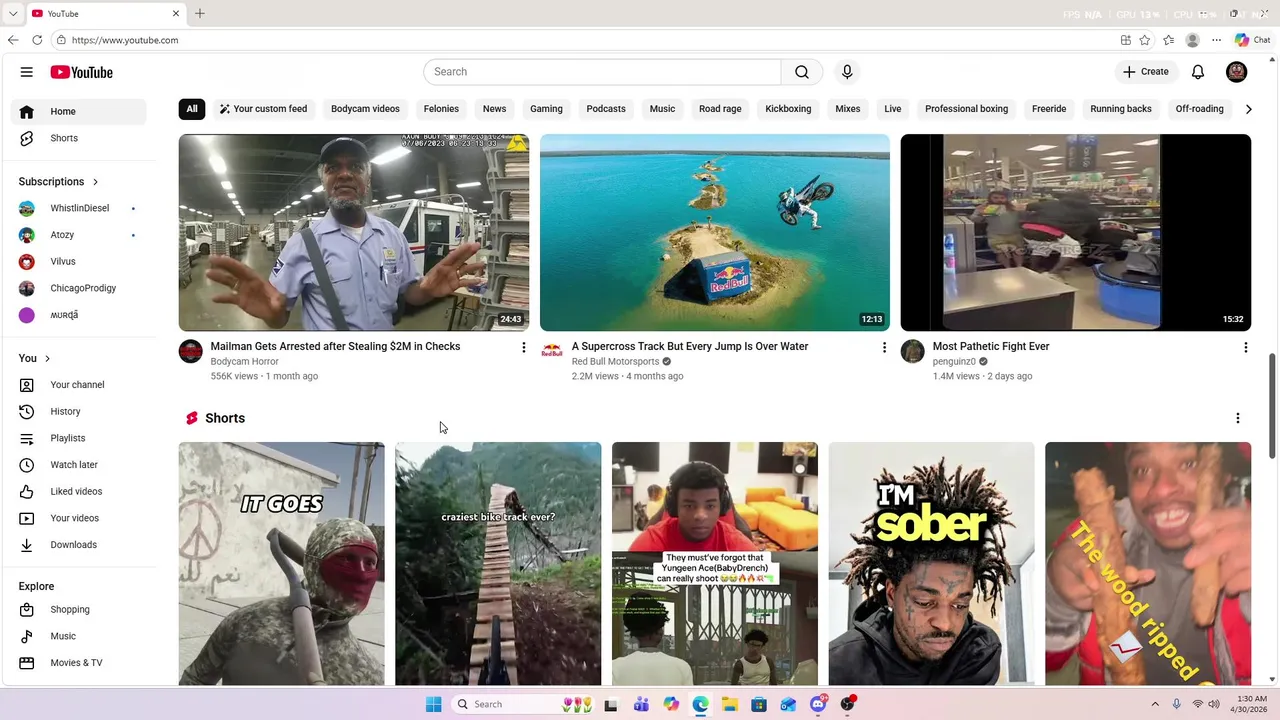Open options menu for Supercross video
Image resolution: width=1280 pixels, height=720 pixels.
point(884,347)
